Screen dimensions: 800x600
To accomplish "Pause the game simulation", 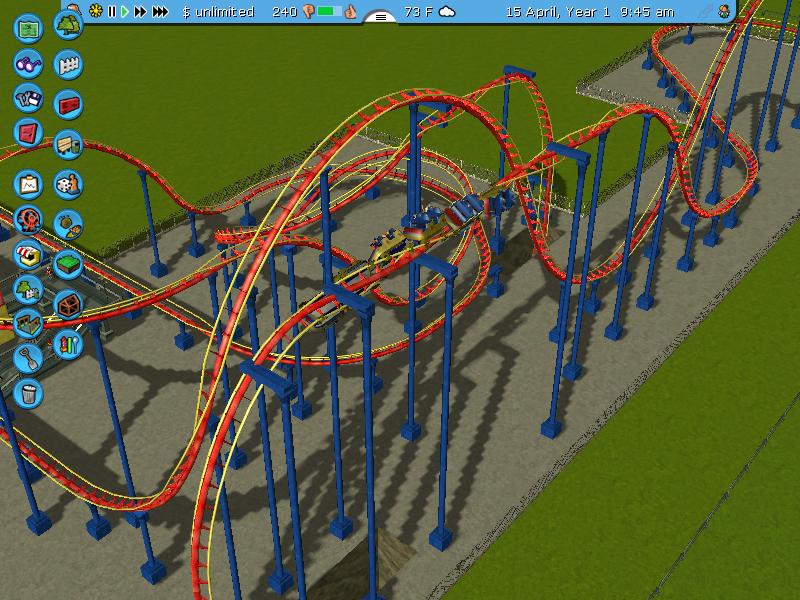I will tap(112, 12).
